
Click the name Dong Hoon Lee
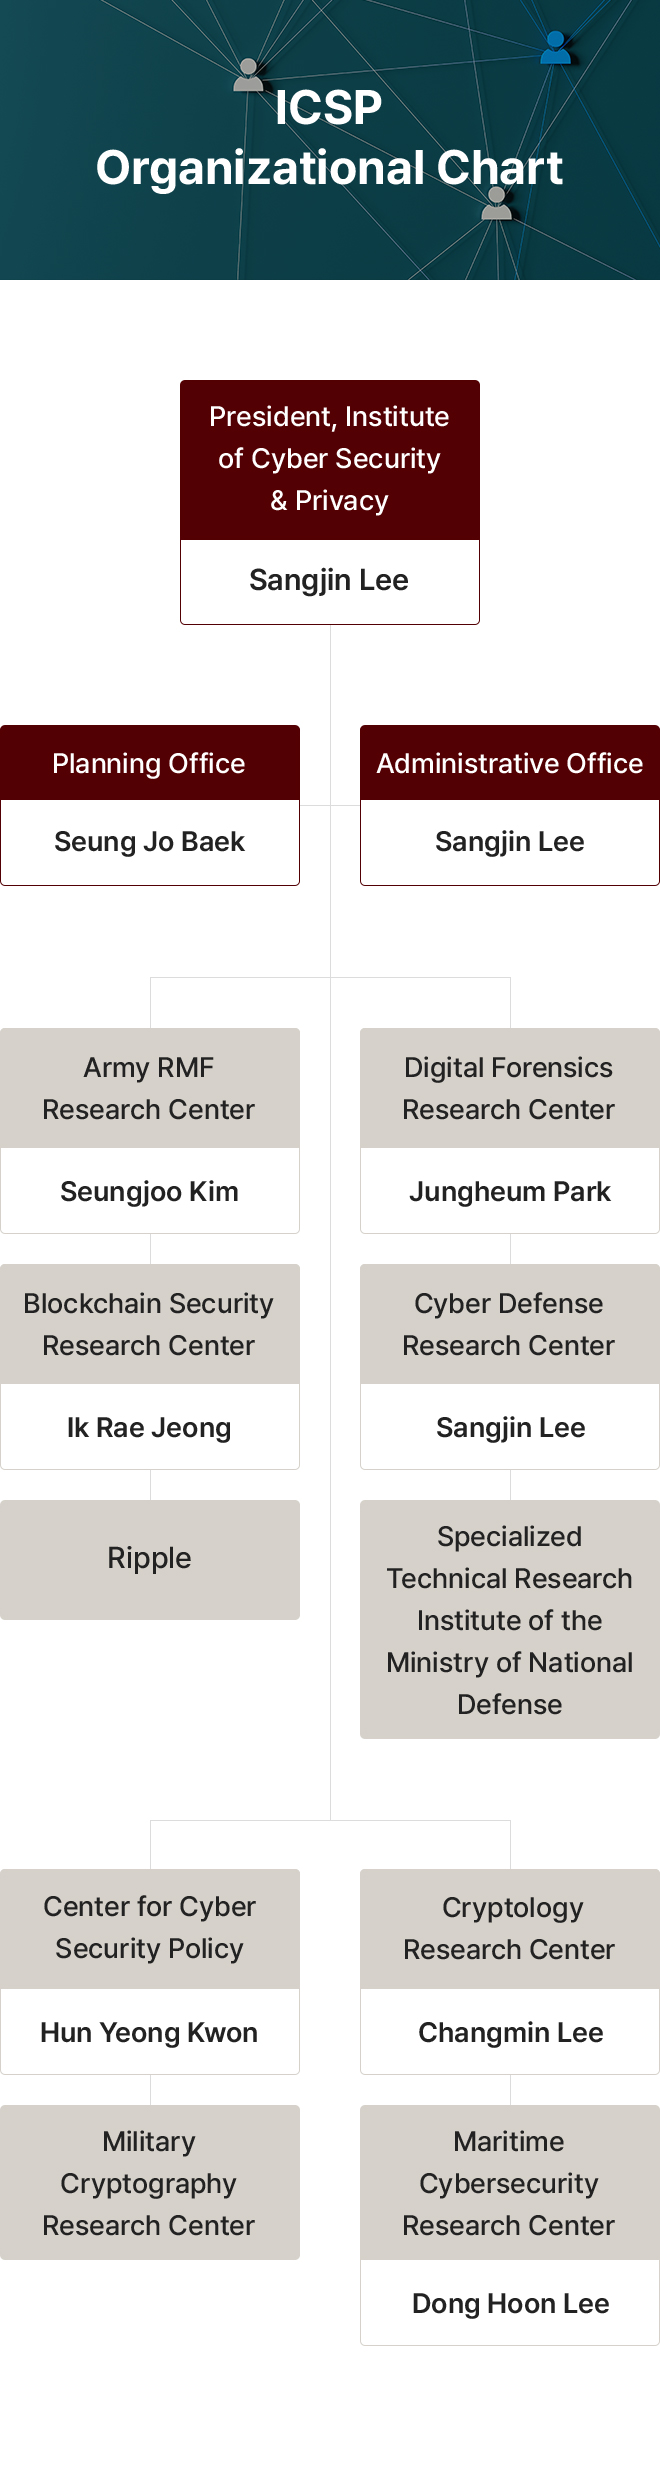(510, 2303)
